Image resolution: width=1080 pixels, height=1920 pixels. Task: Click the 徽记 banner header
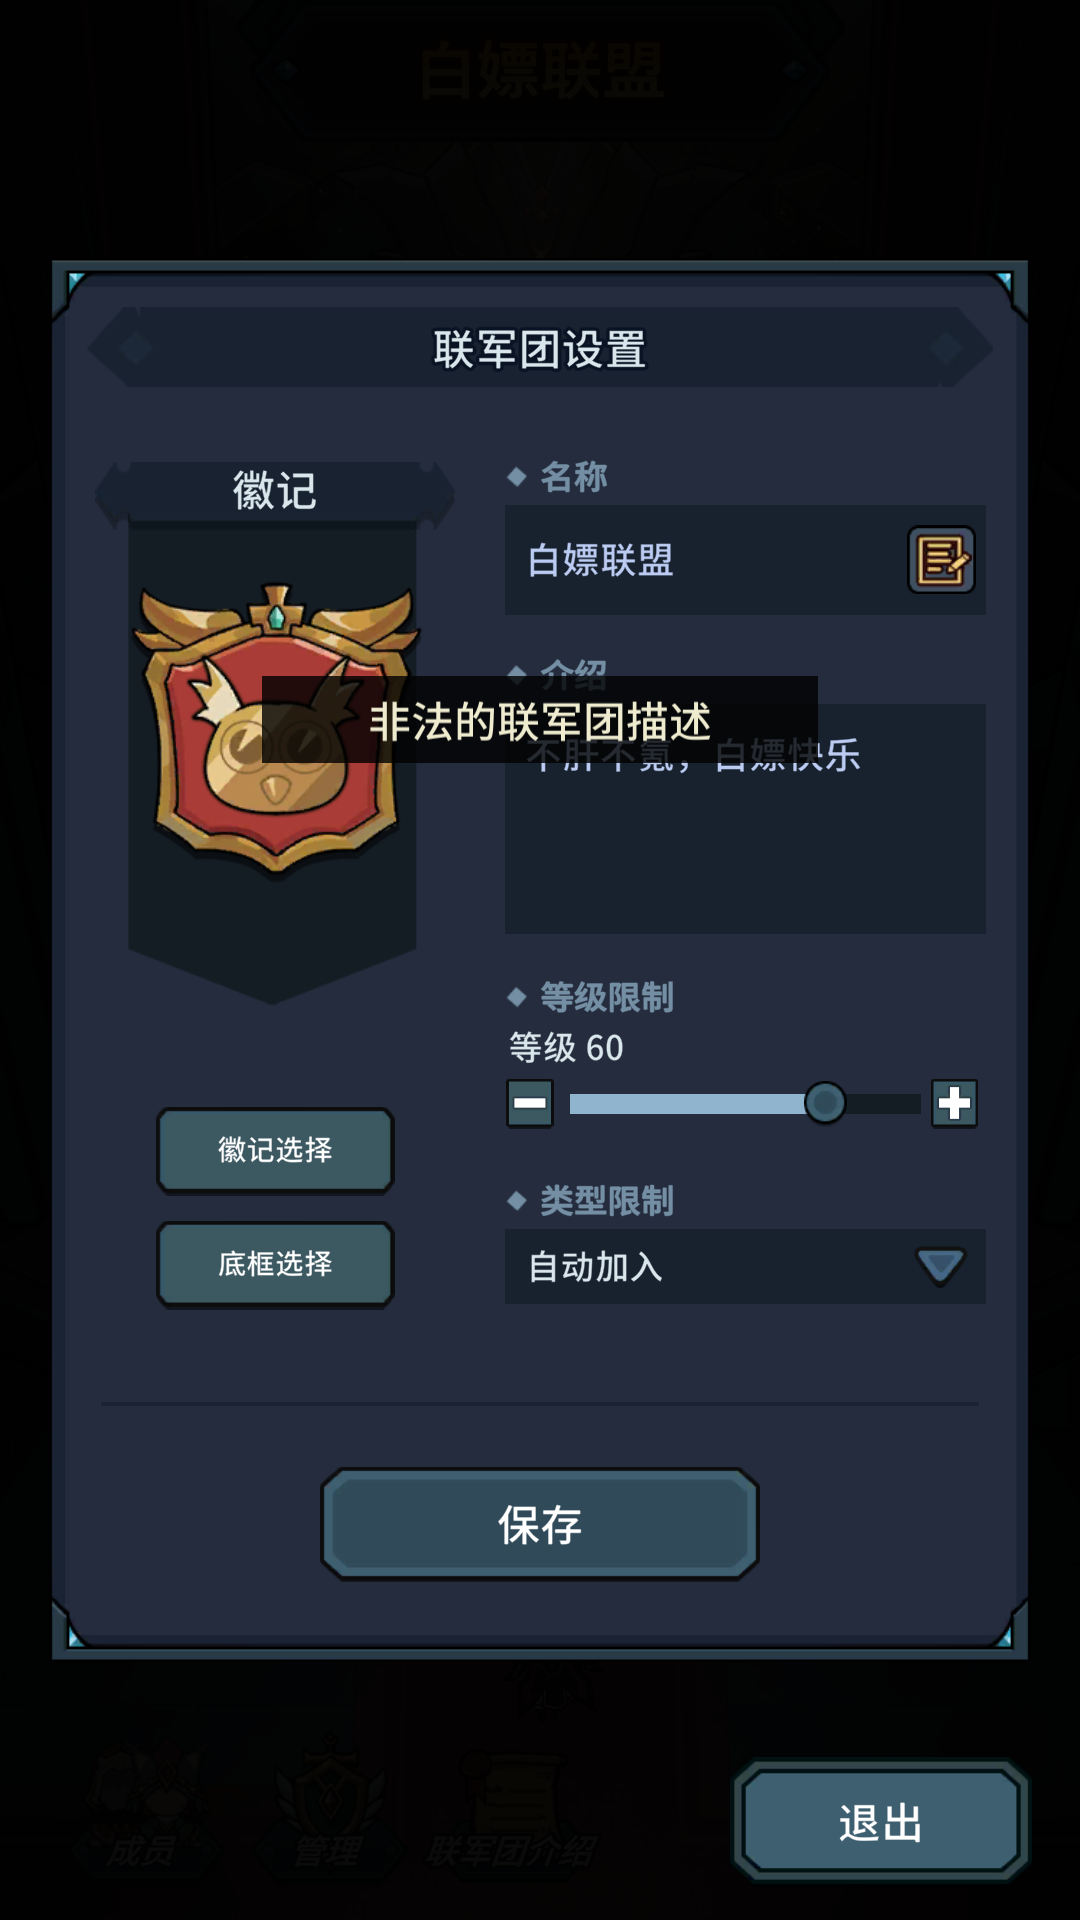(275, 491)
